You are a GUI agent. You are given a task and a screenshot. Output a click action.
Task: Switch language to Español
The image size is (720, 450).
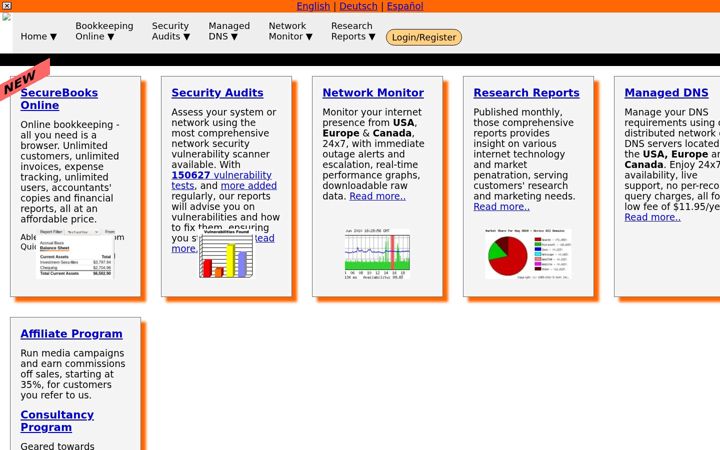[x=405, y=6]
